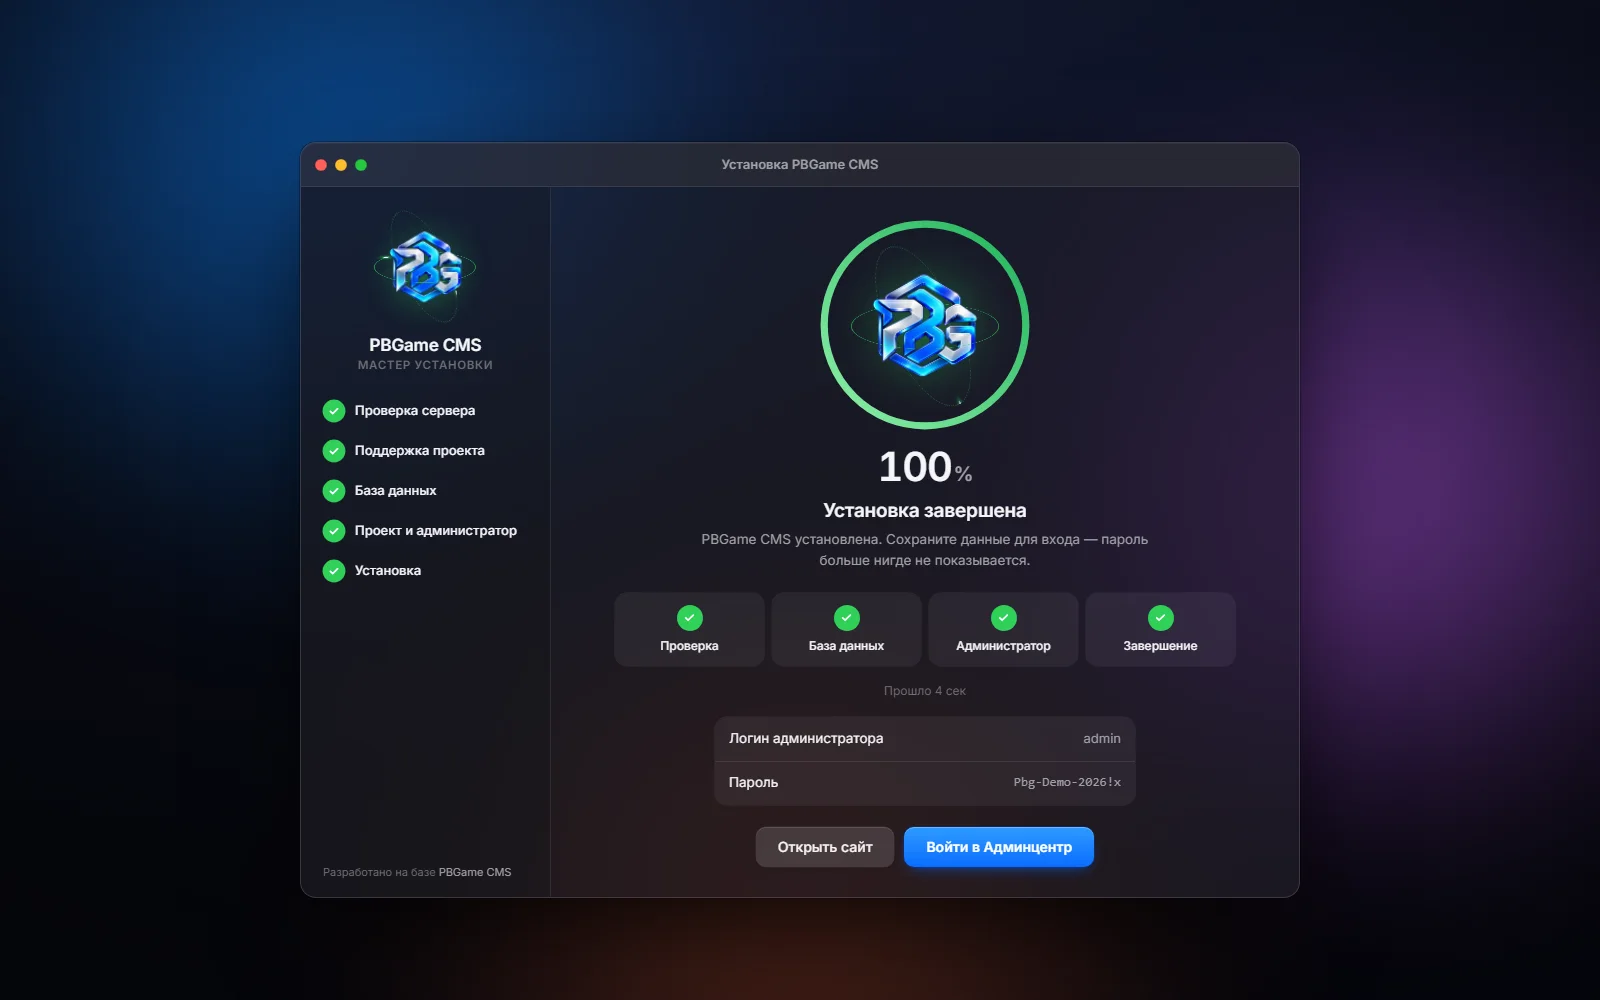Screen dimensions: 1600x1000
Task: Click the Завершение card label
Action: click(x=1161, y=646)
